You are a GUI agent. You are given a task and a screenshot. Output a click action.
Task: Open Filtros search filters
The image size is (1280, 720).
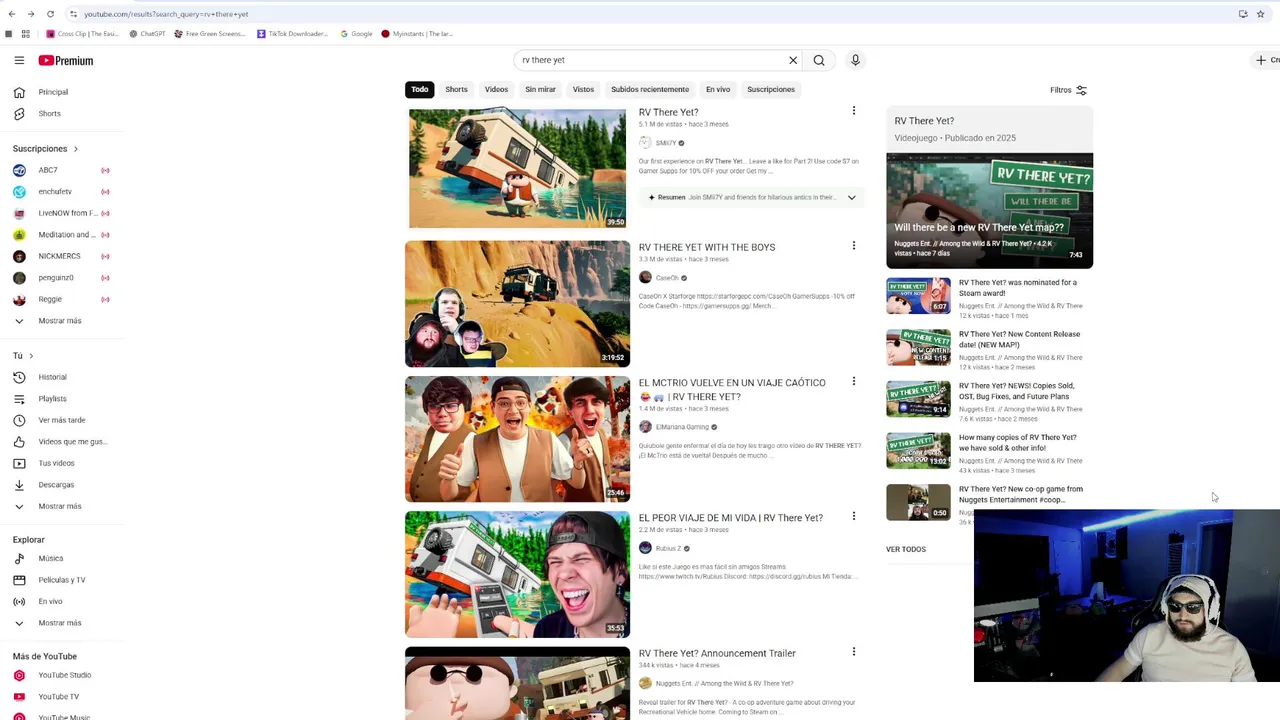(1069, 90)
